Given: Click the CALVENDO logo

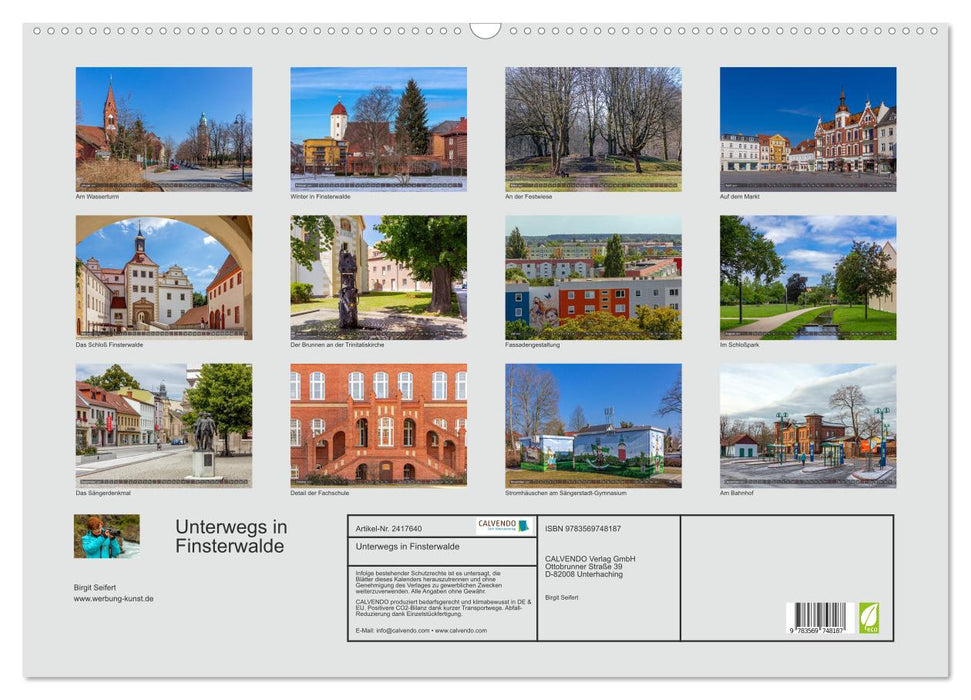Looking at the screenshot, I should click(504, 526).
